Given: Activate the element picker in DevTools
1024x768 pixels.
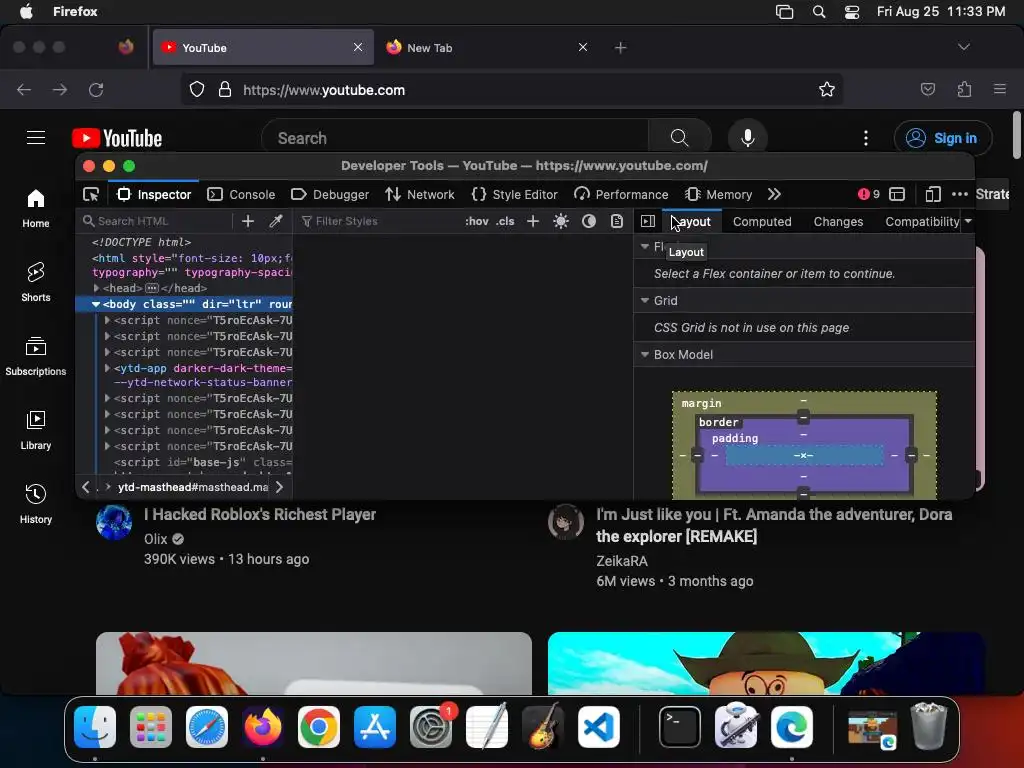Looking at the screenshot, I should pos(91,195).
